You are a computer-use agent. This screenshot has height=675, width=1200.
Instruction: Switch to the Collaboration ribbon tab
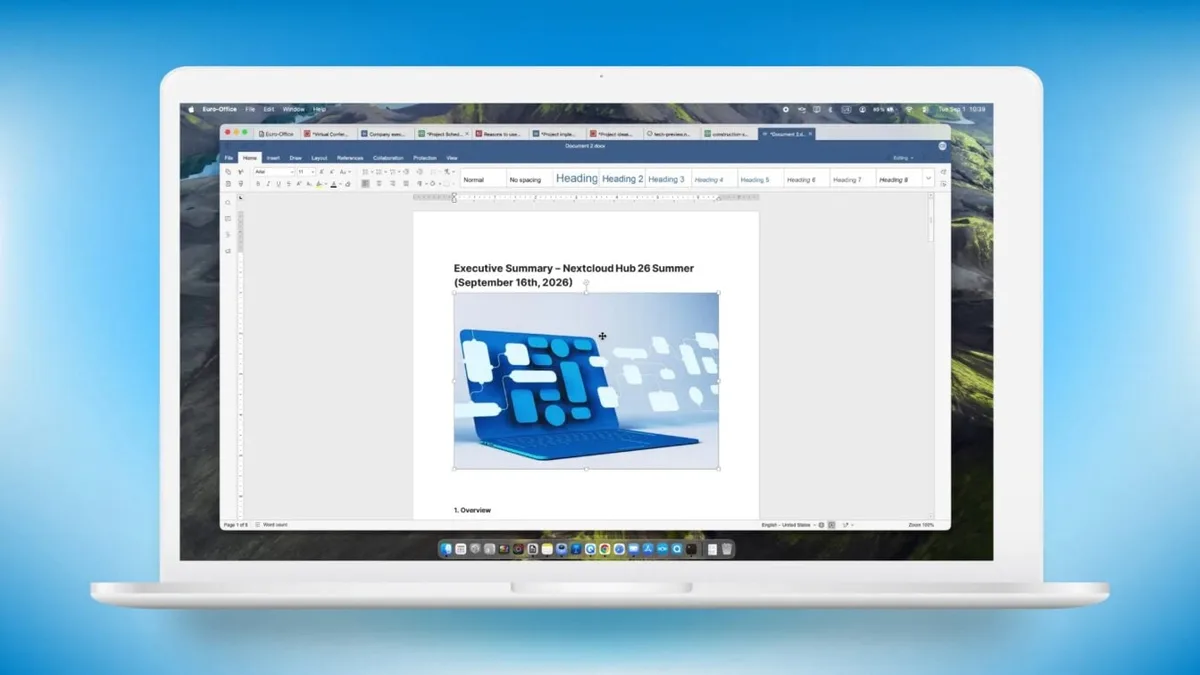[388, 158]
